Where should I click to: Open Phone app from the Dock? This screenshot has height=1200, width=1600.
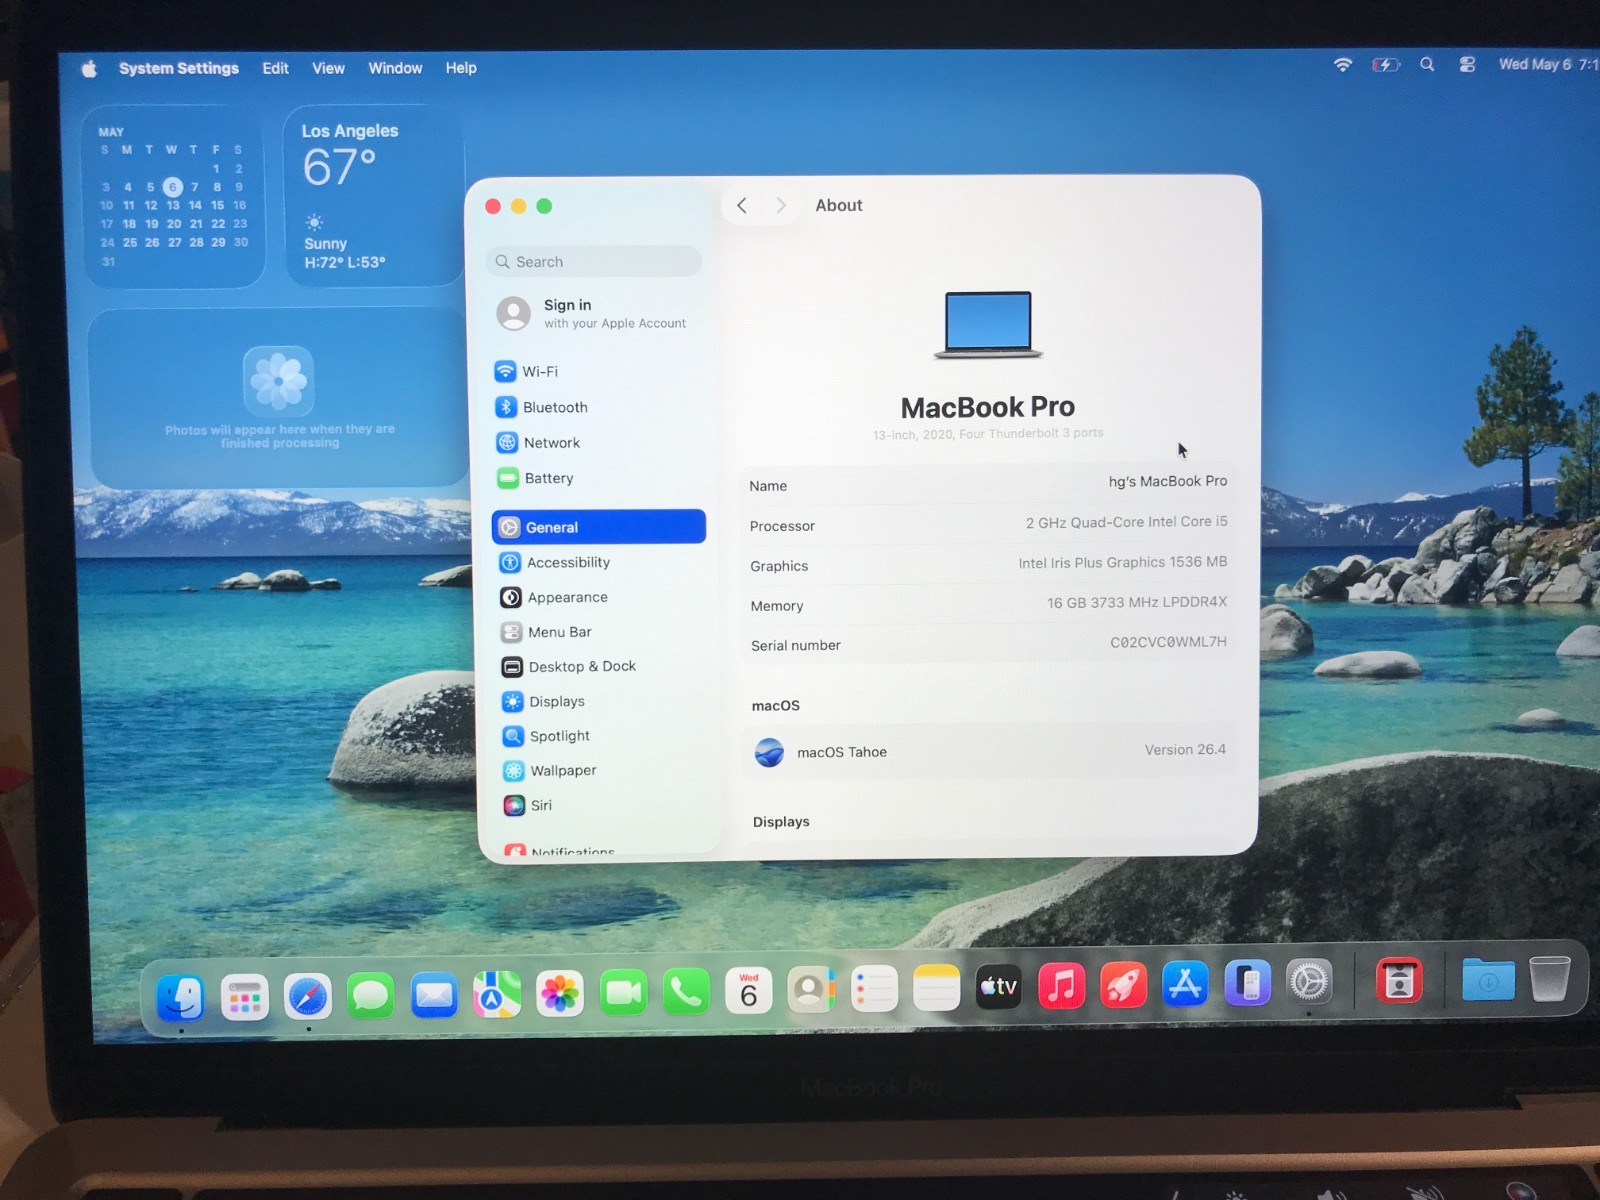click(x=686, y=992)
